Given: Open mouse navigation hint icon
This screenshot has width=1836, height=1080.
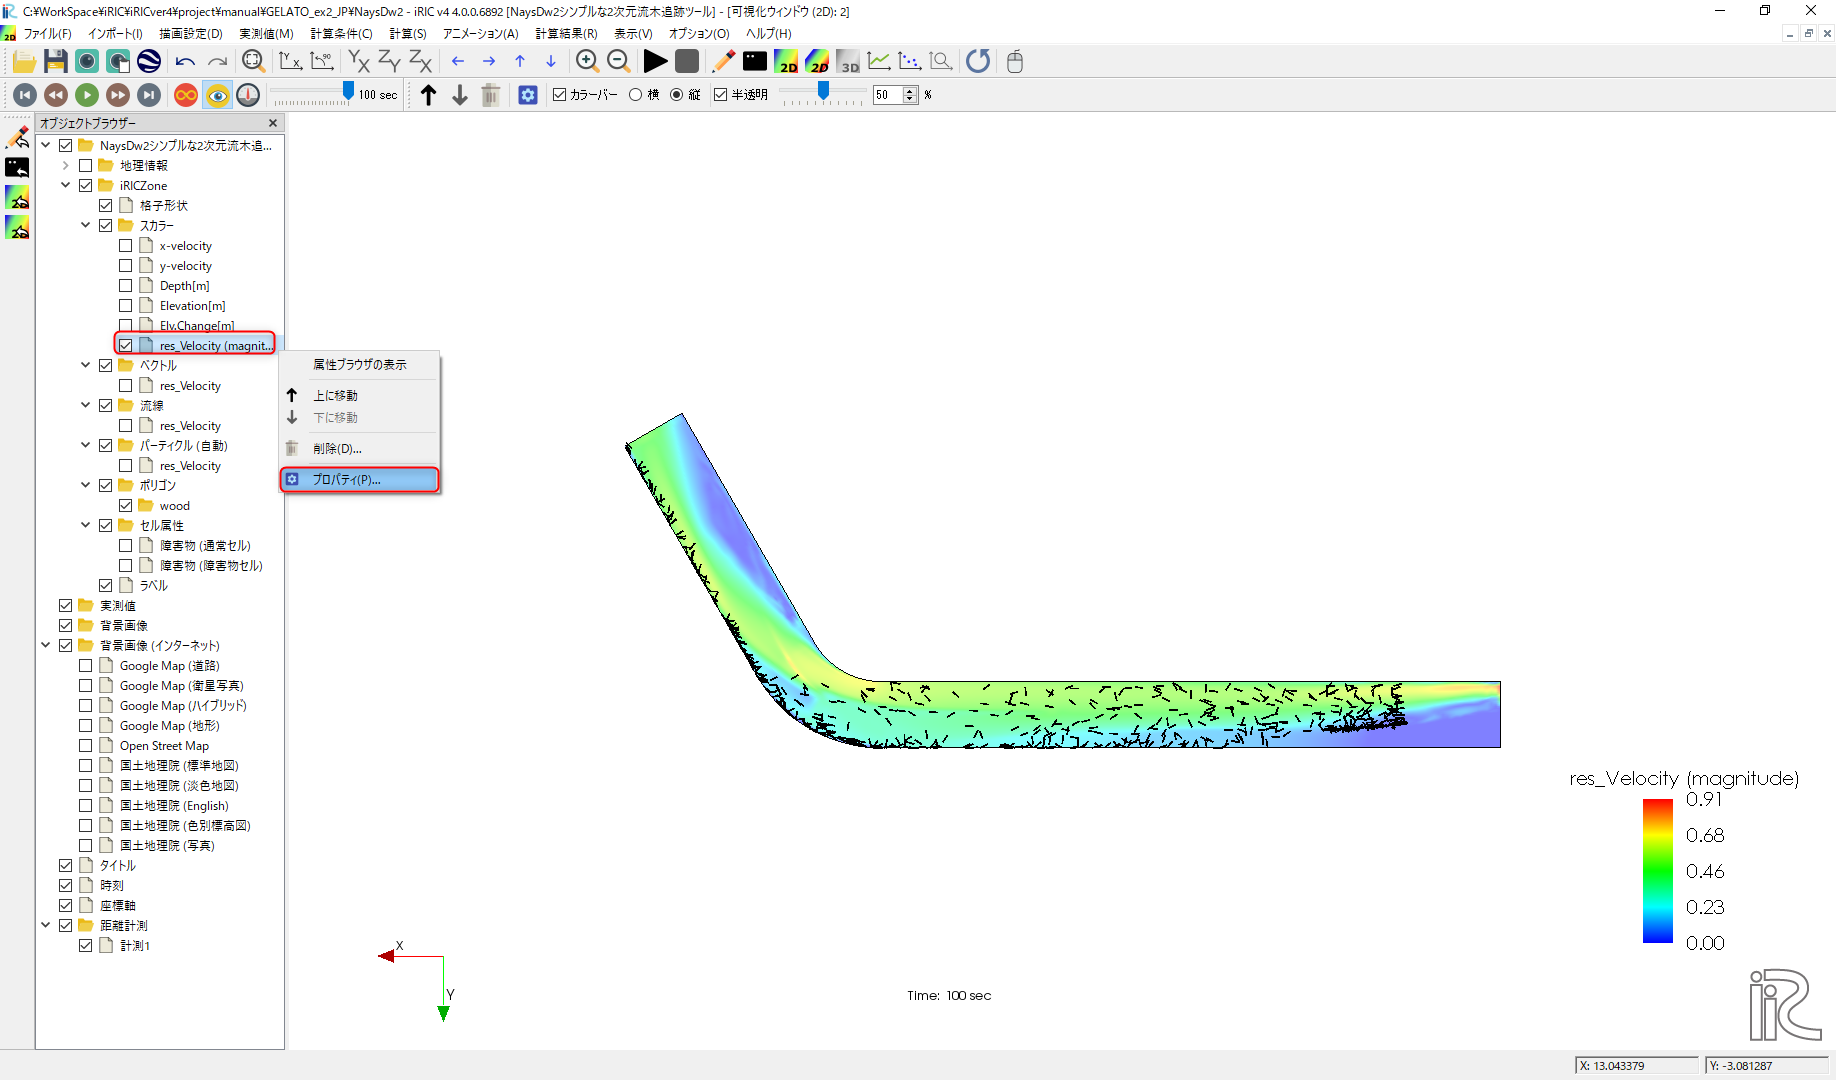Looking at the screenshot, I should (x=1015, y=62).
